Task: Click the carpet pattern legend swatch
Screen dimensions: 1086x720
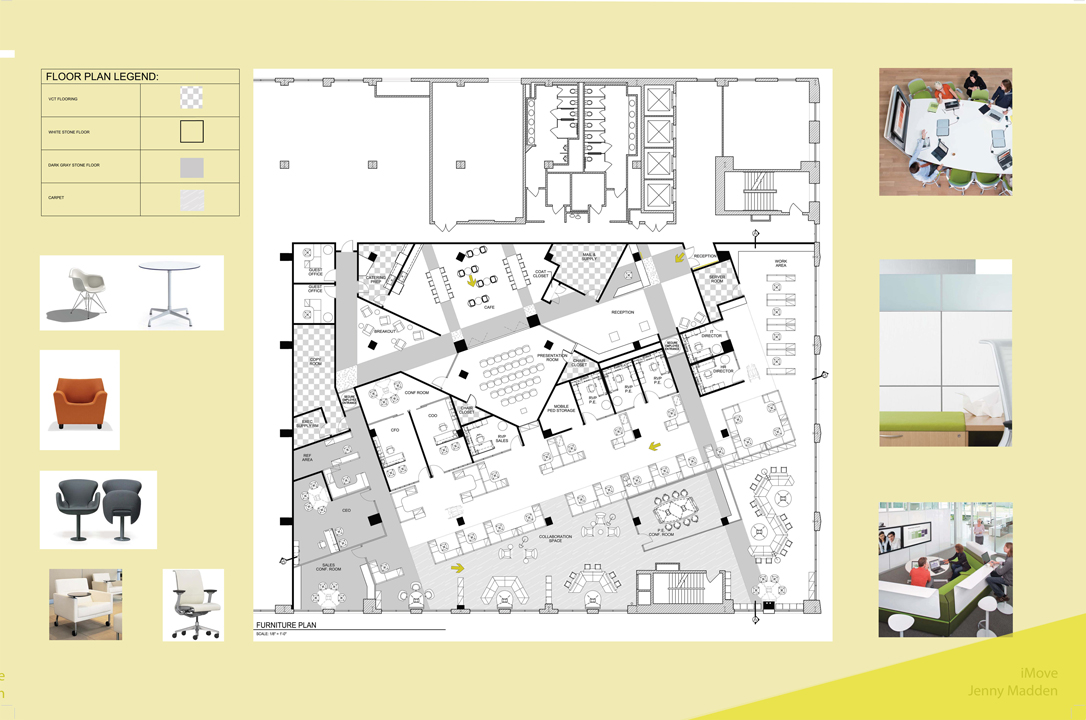Action: click(x=191, y=199)
